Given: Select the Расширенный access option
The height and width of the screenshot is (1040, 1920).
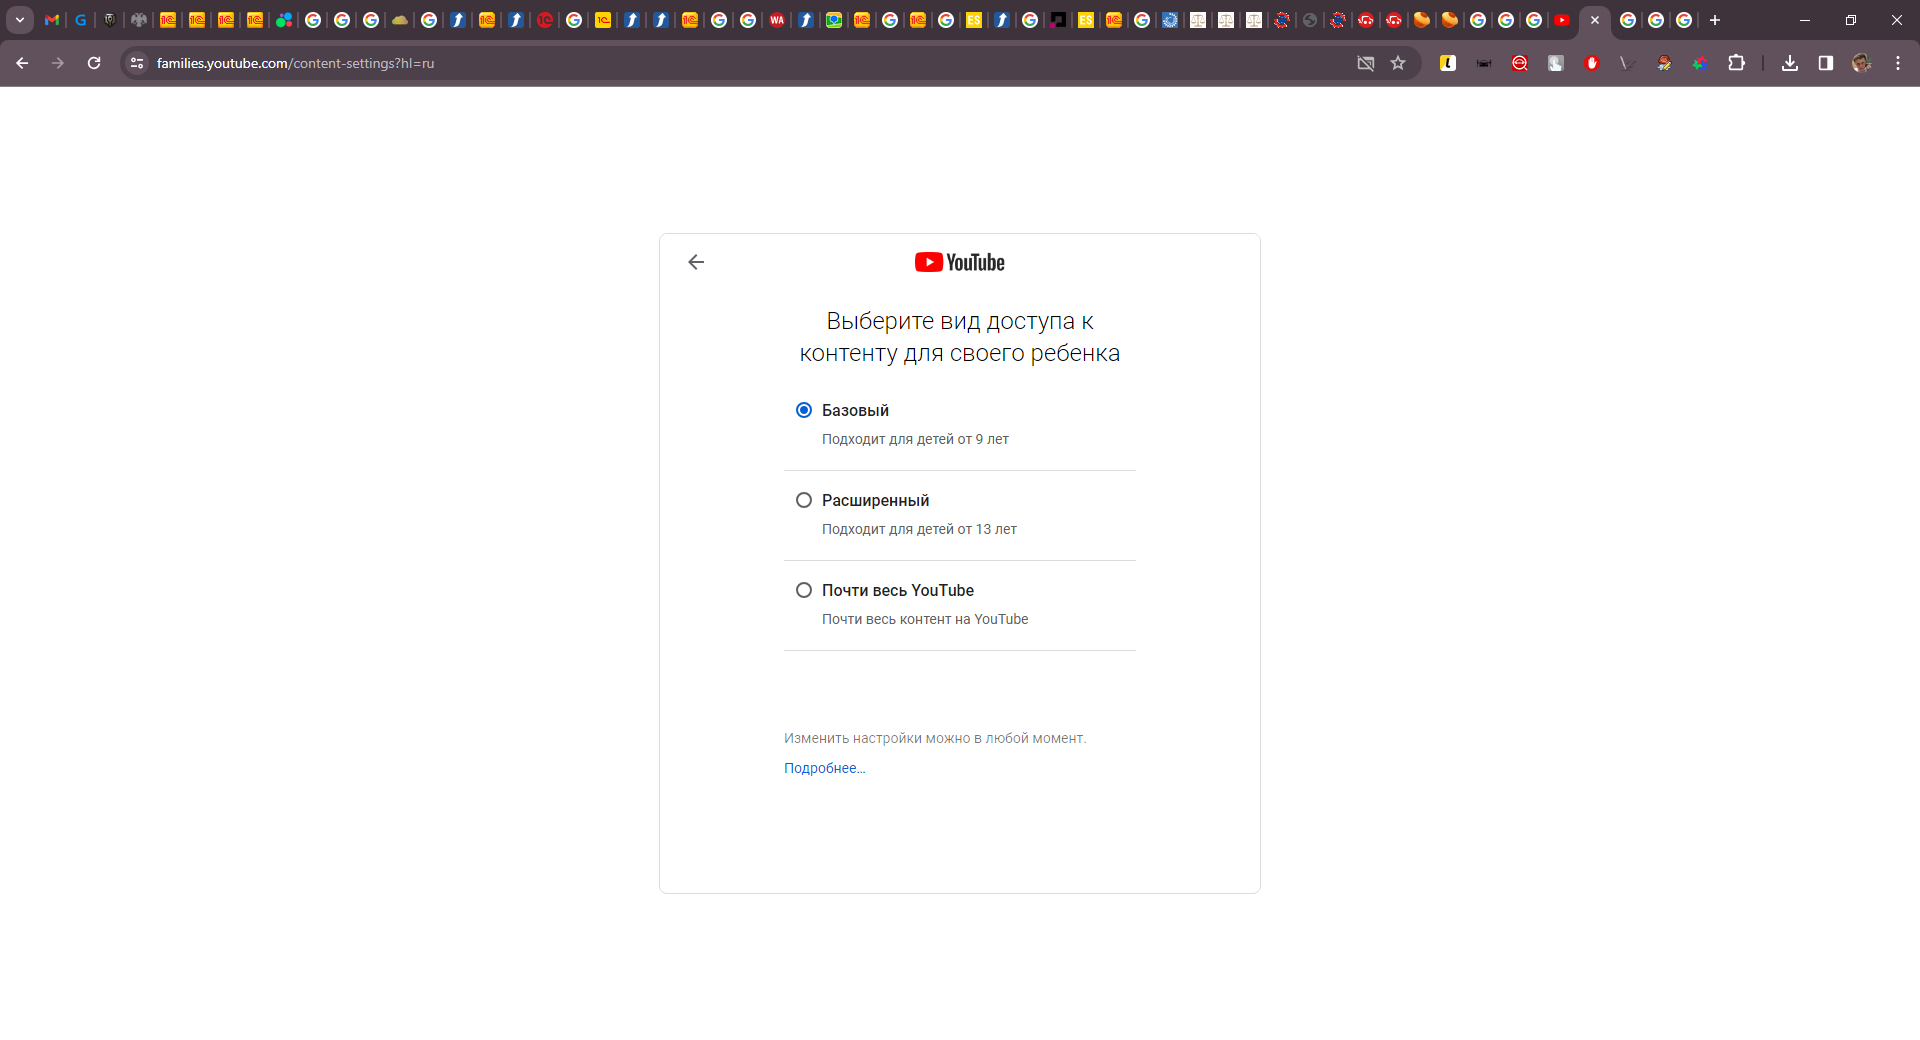Looking at the screenshot, I should tap(804, 500).
